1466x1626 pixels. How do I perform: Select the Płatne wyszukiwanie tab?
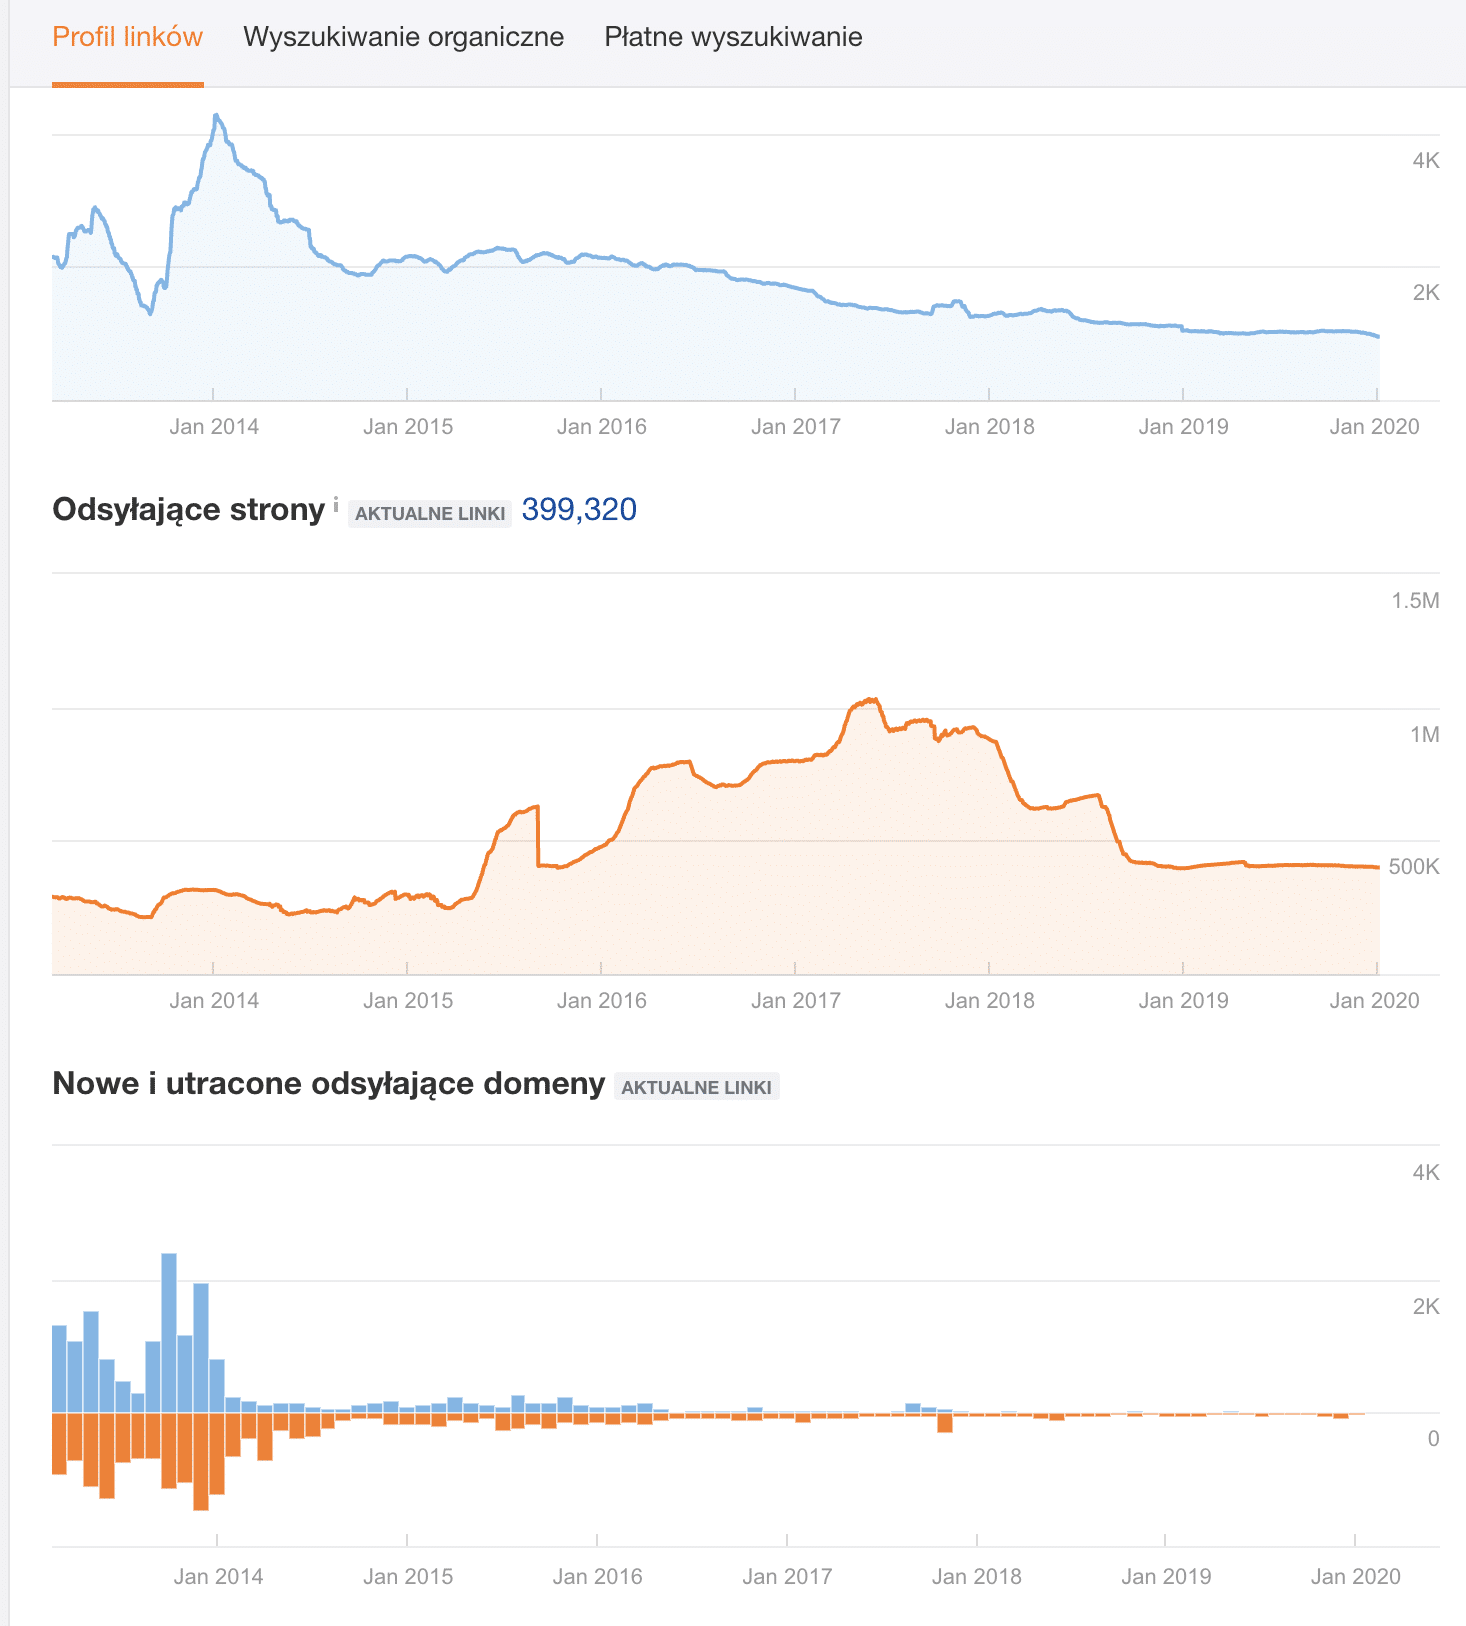point(733,37)
